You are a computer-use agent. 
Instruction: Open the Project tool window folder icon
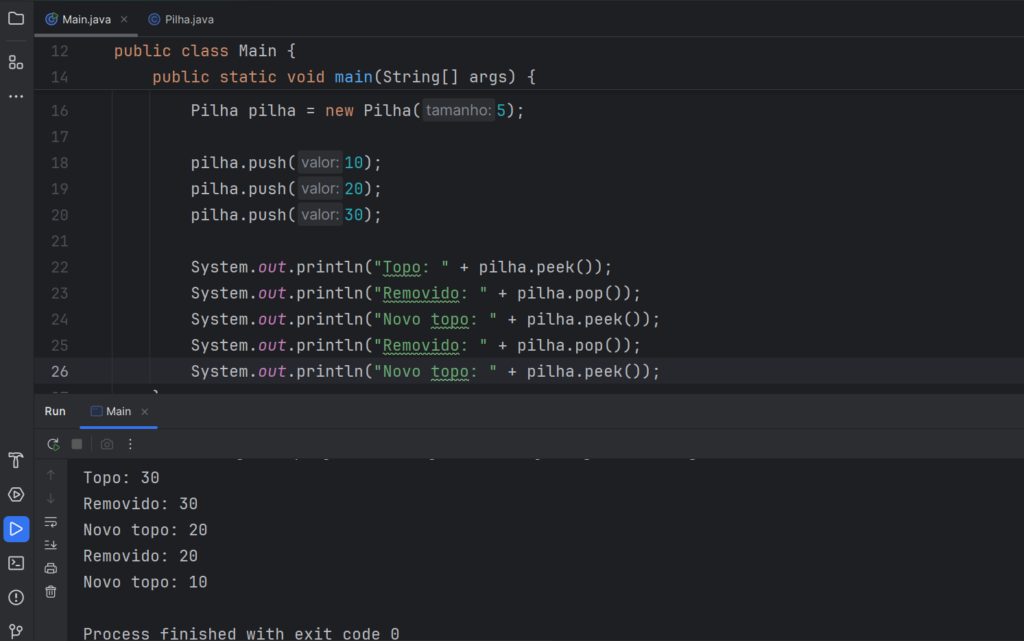point(15,18)
